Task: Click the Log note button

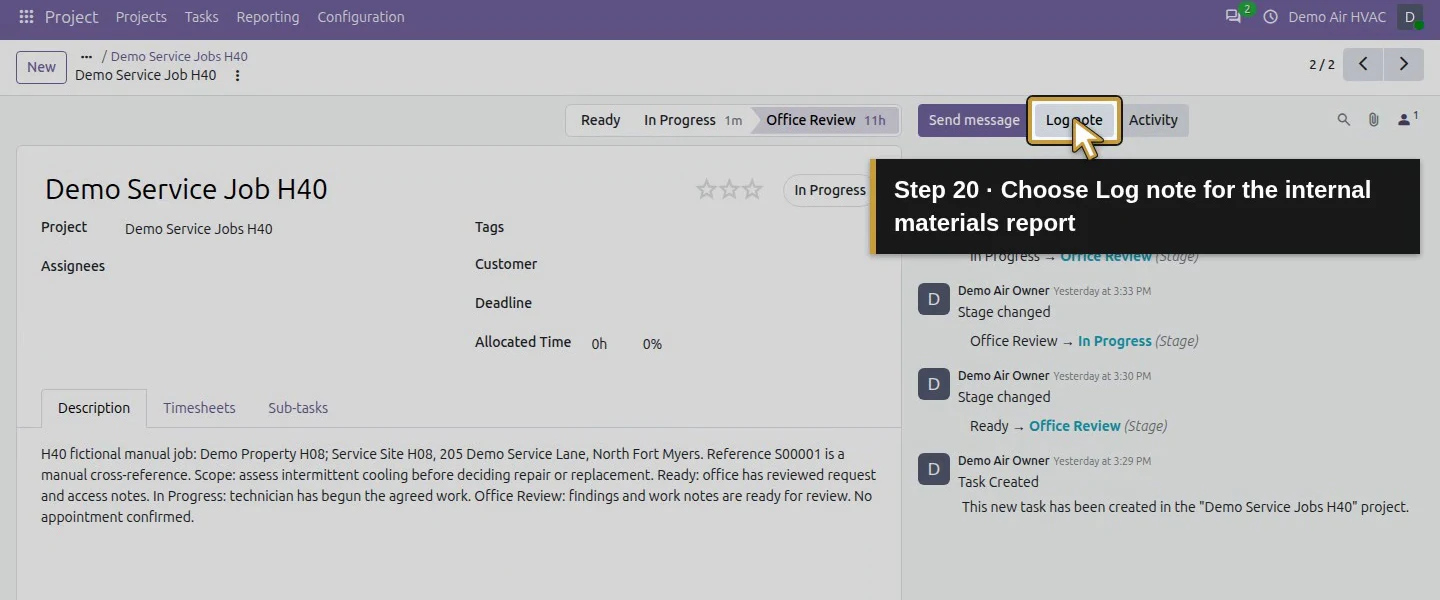Action: pyautogui.click(x=1074, y=120)
